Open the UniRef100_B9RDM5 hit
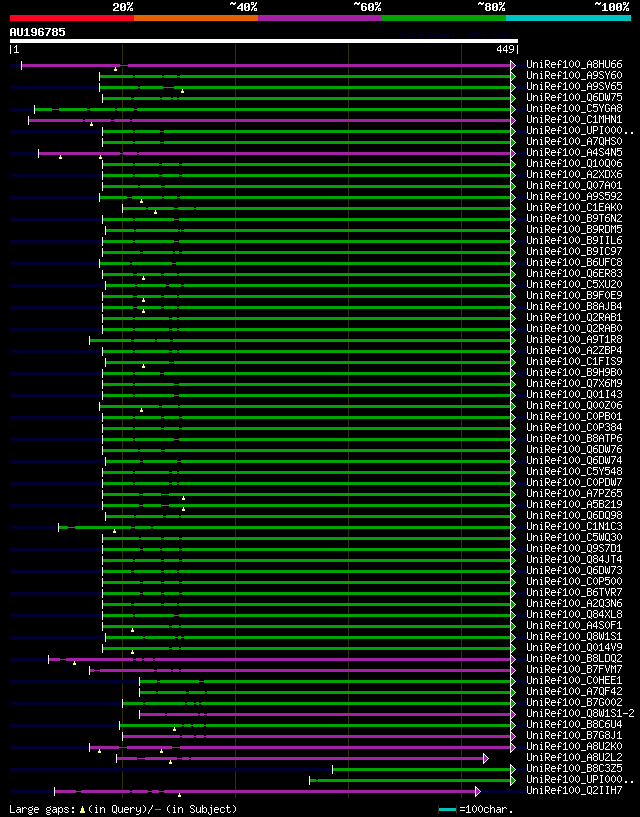The width and height of the screenshot is (640, 817). point(574,229)
